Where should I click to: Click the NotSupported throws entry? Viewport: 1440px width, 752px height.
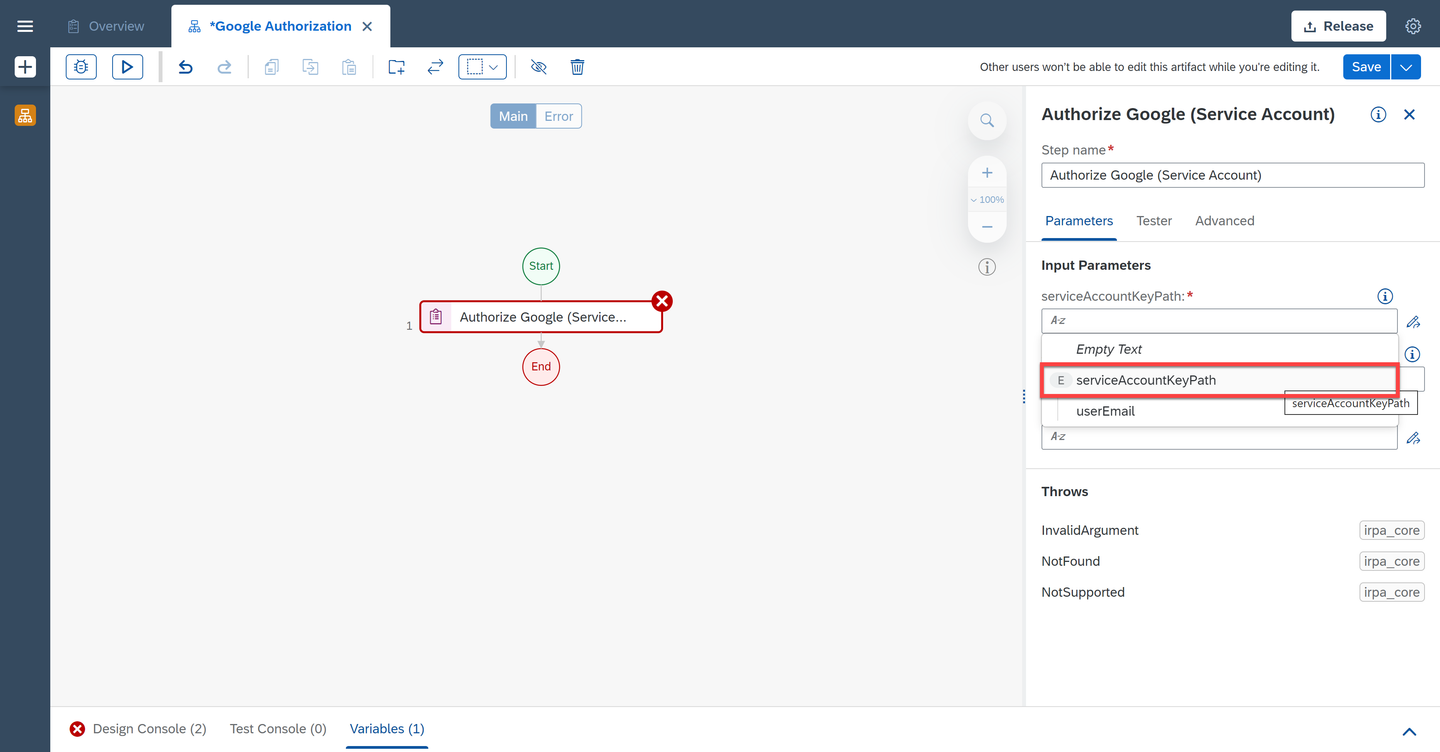coord(1083,592)
